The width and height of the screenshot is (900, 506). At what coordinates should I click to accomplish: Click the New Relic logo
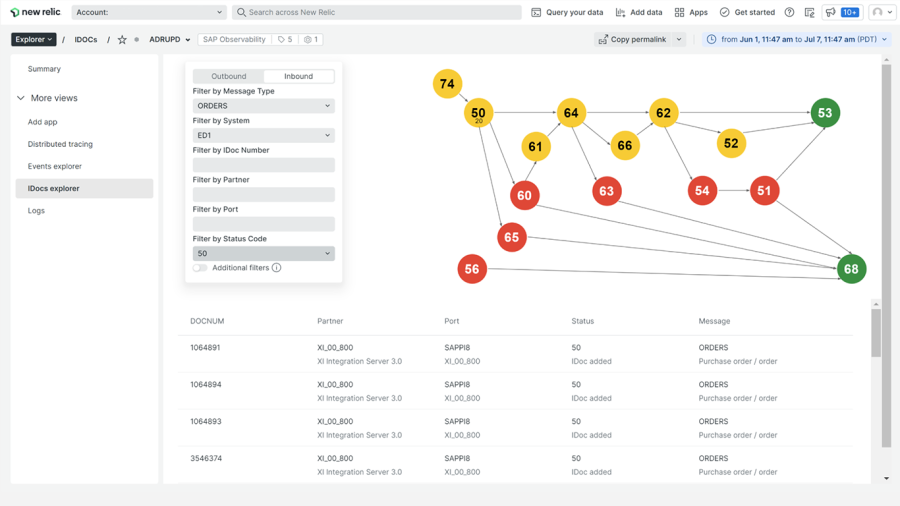click(x=35, y=12)
